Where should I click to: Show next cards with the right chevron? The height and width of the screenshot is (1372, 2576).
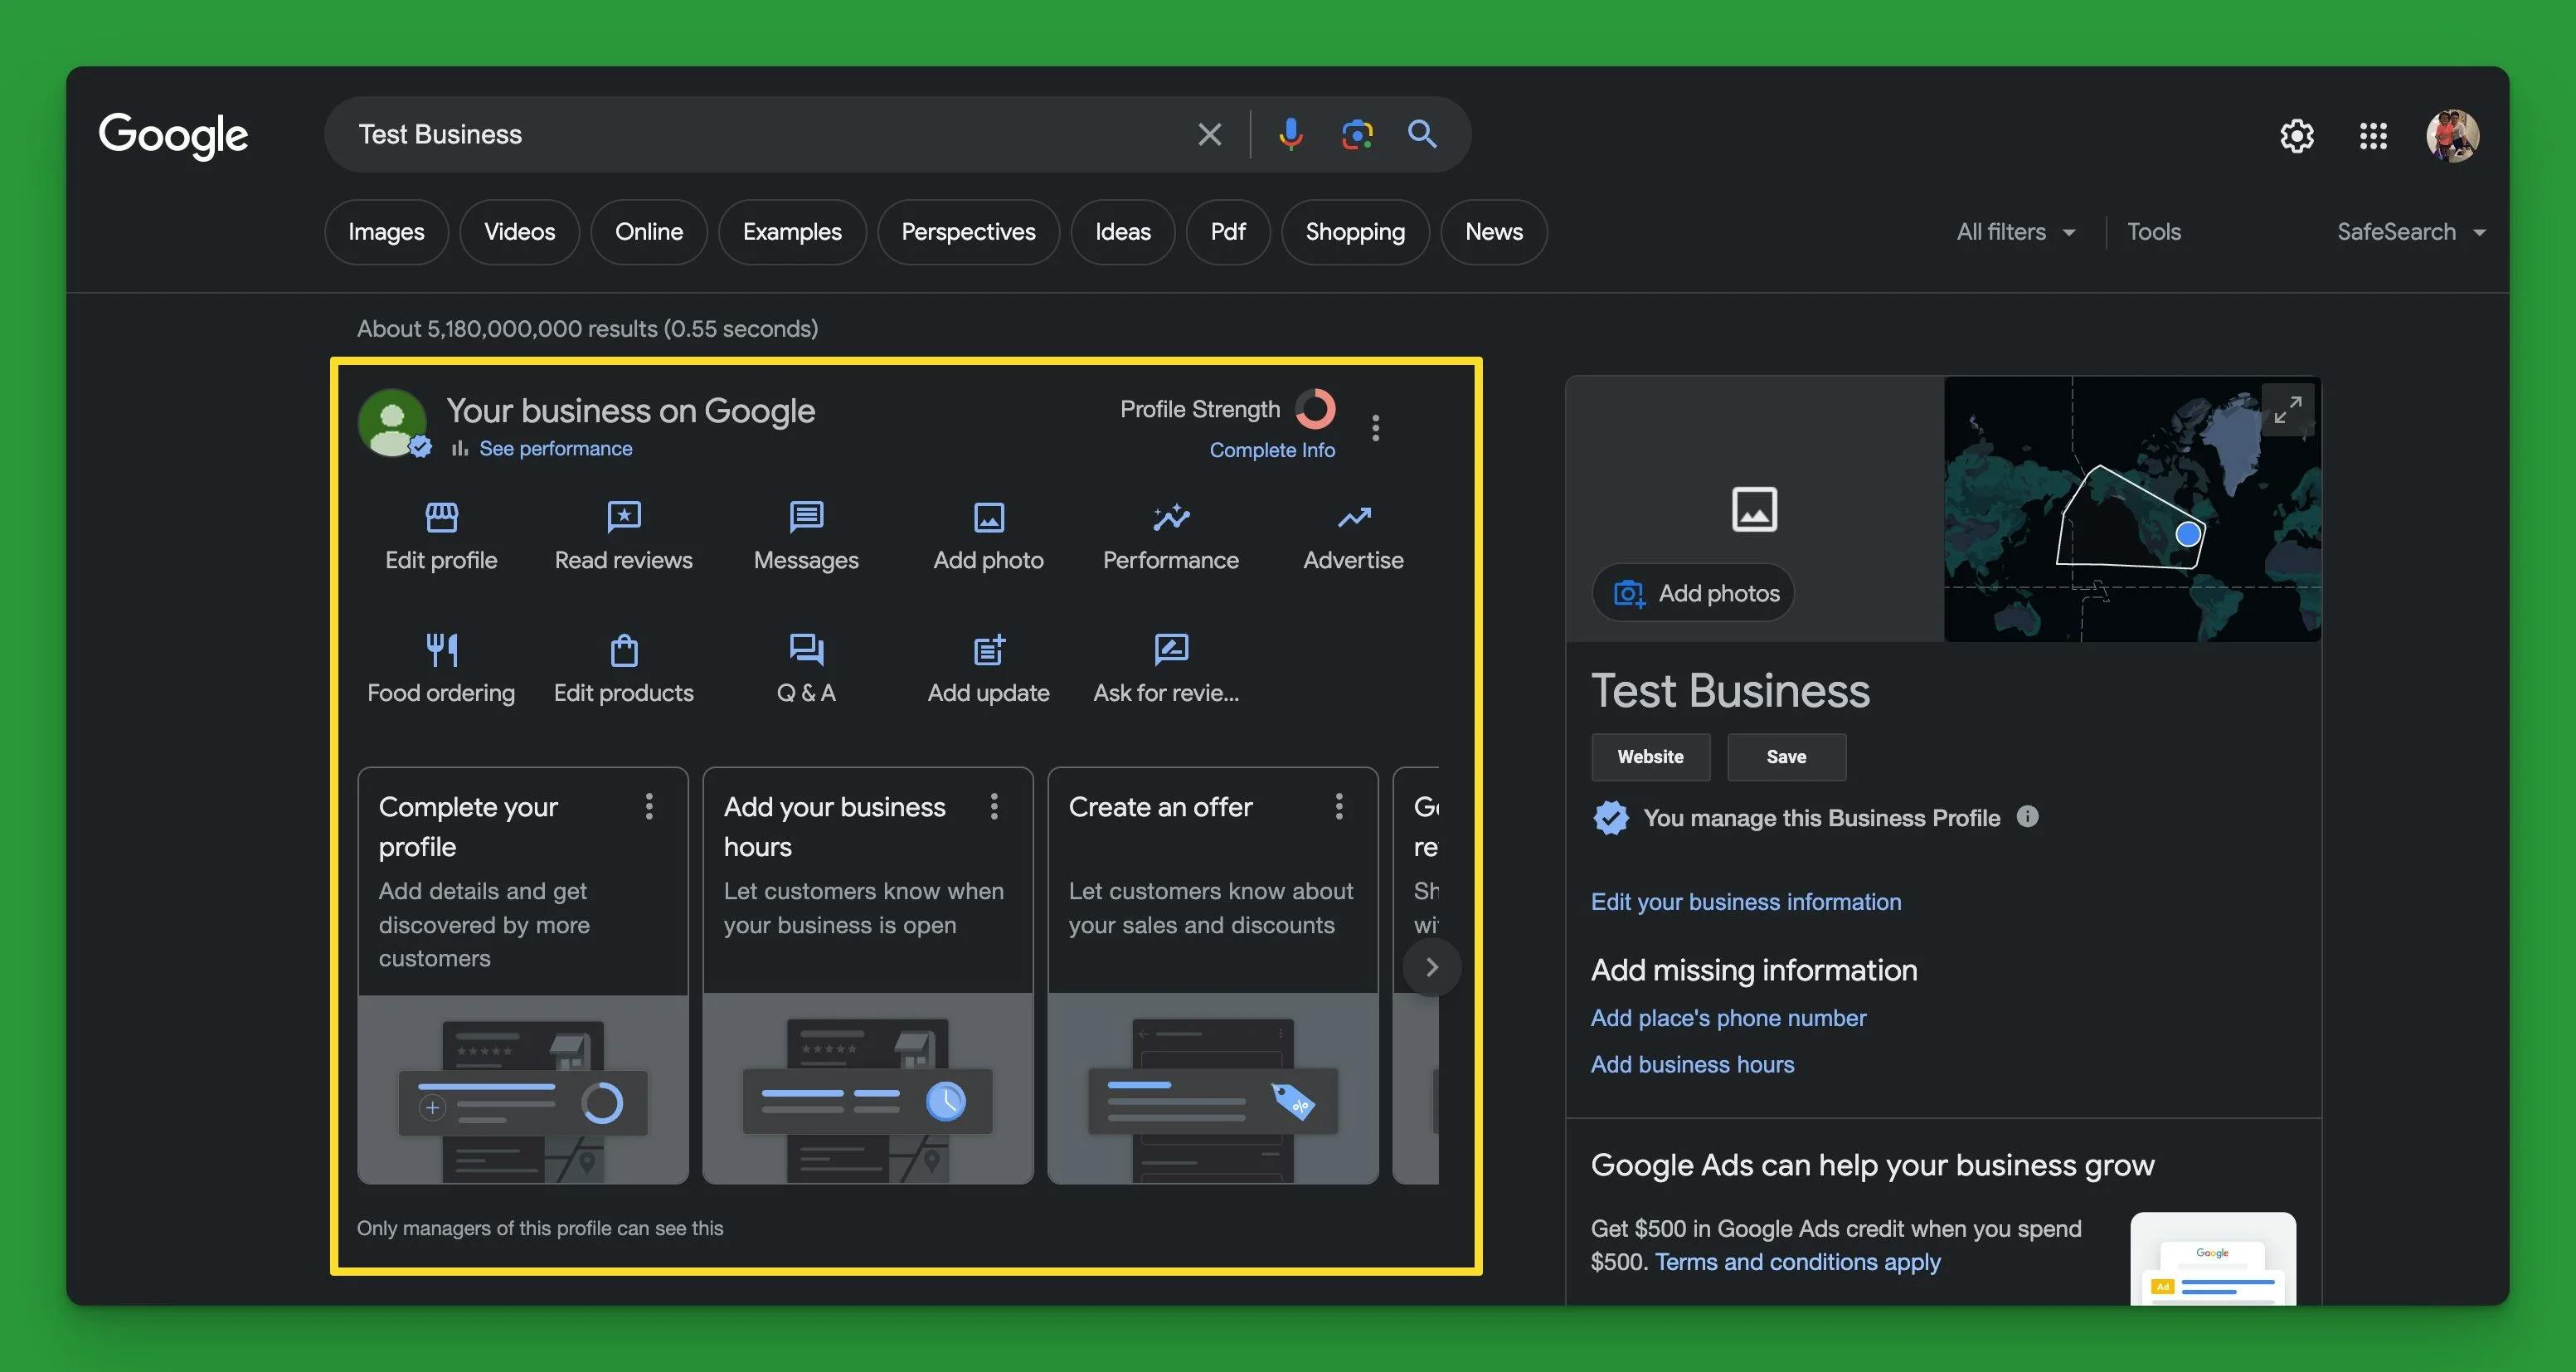[x=1431, y=967]
